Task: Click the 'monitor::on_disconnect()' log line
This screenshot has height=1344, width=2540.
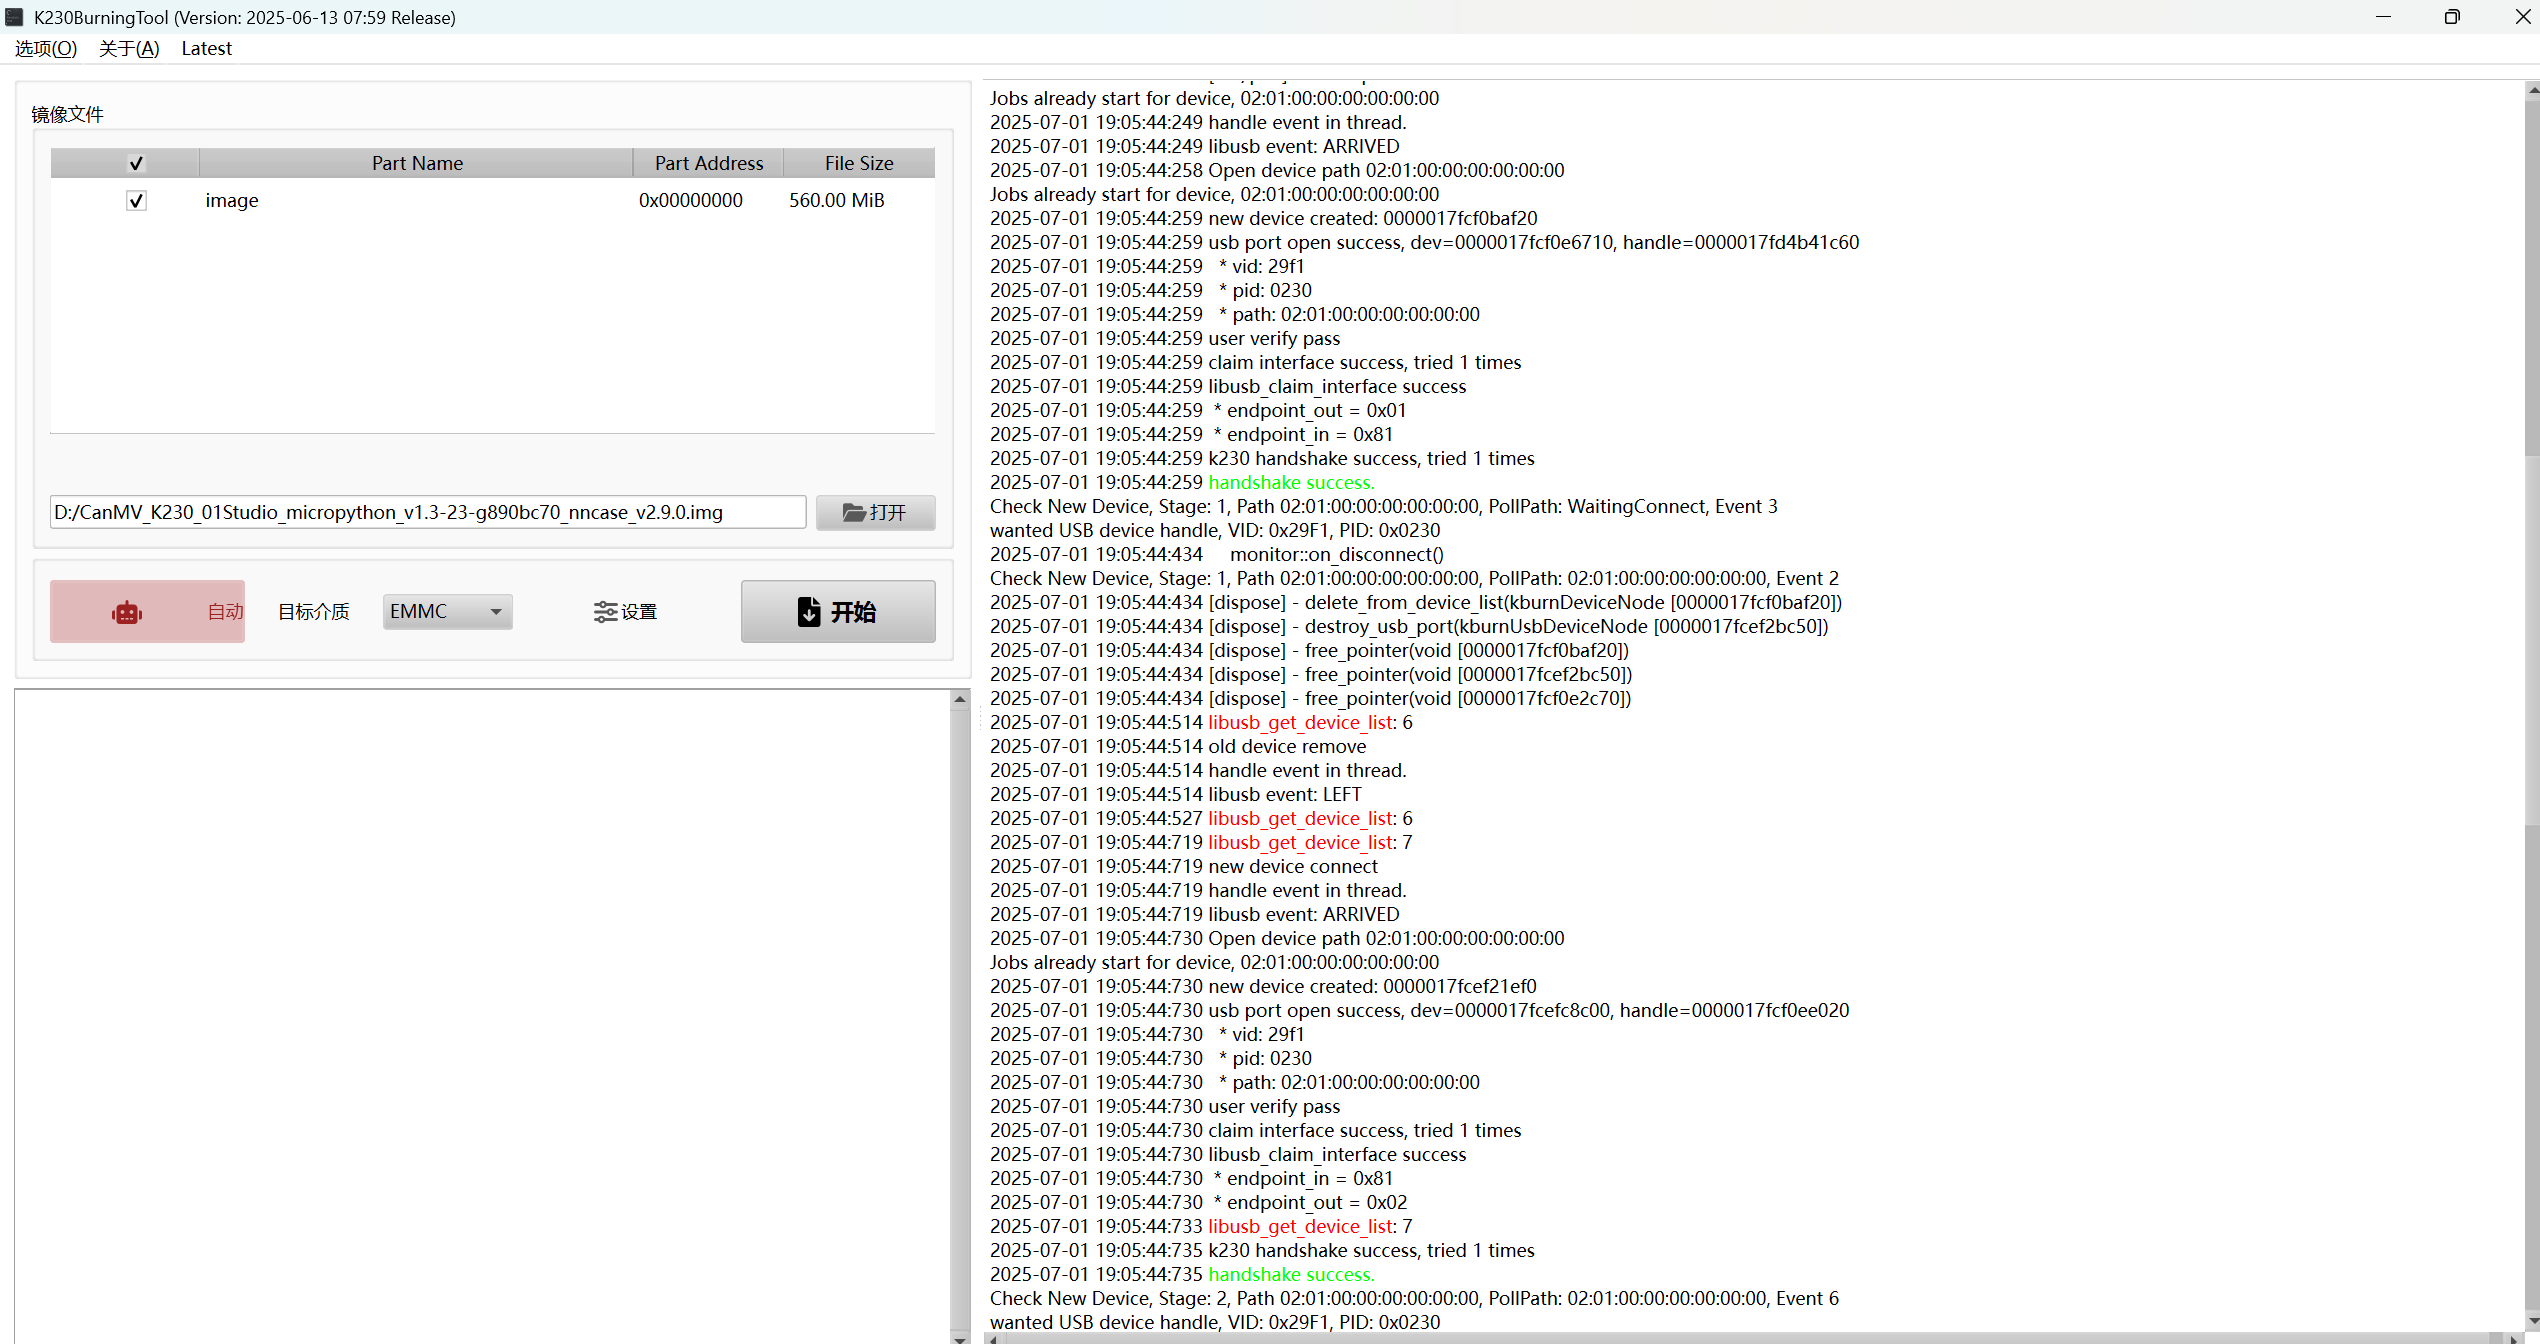Action: (x=1217, y=554)
